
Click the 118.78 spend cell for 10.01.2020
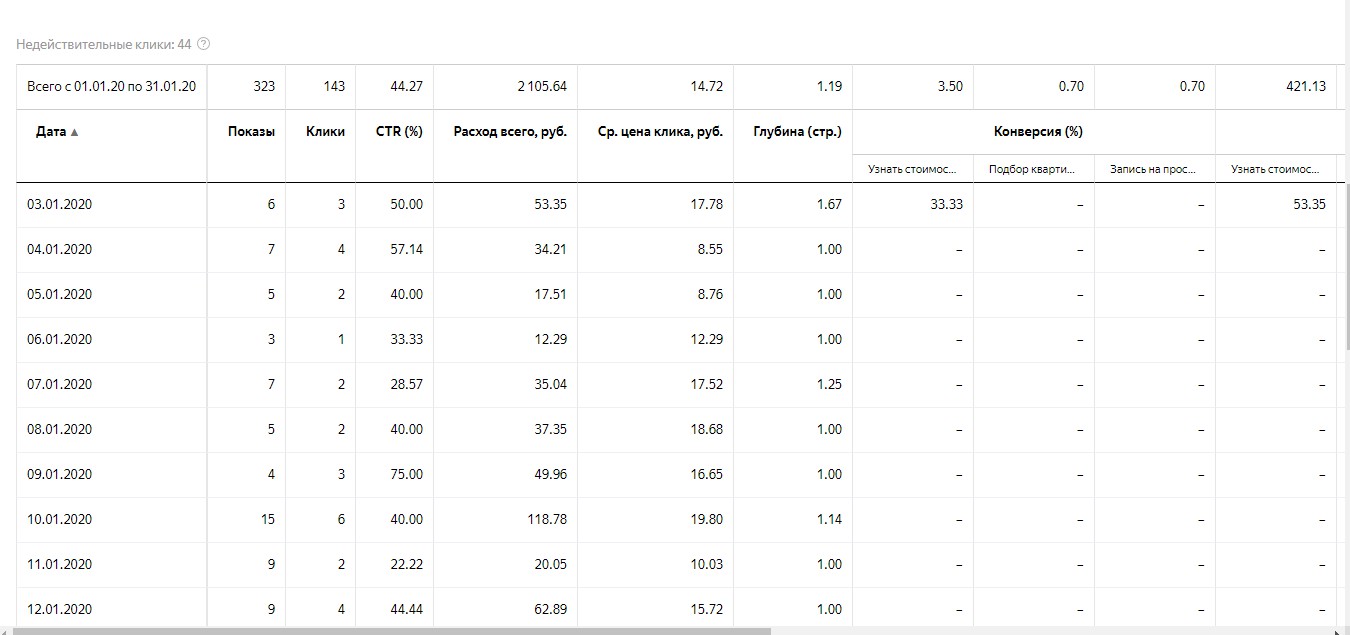pyautogui.click(x=546, y=519)
